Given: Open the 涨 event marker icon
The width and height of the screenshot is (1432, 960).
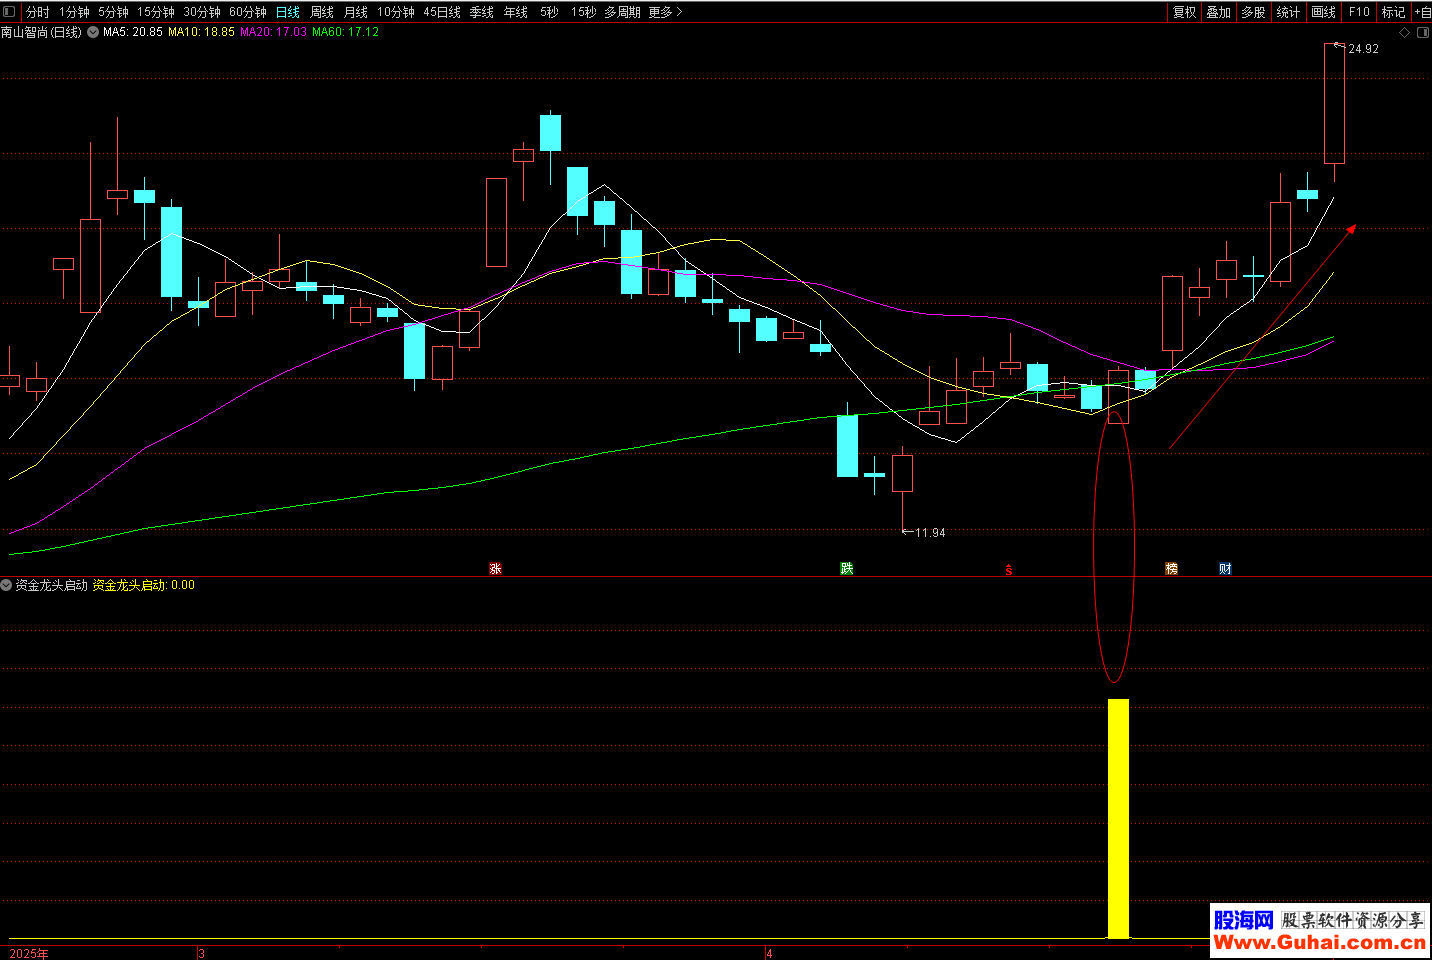Looking at the screenshot, I should [495, 569].
